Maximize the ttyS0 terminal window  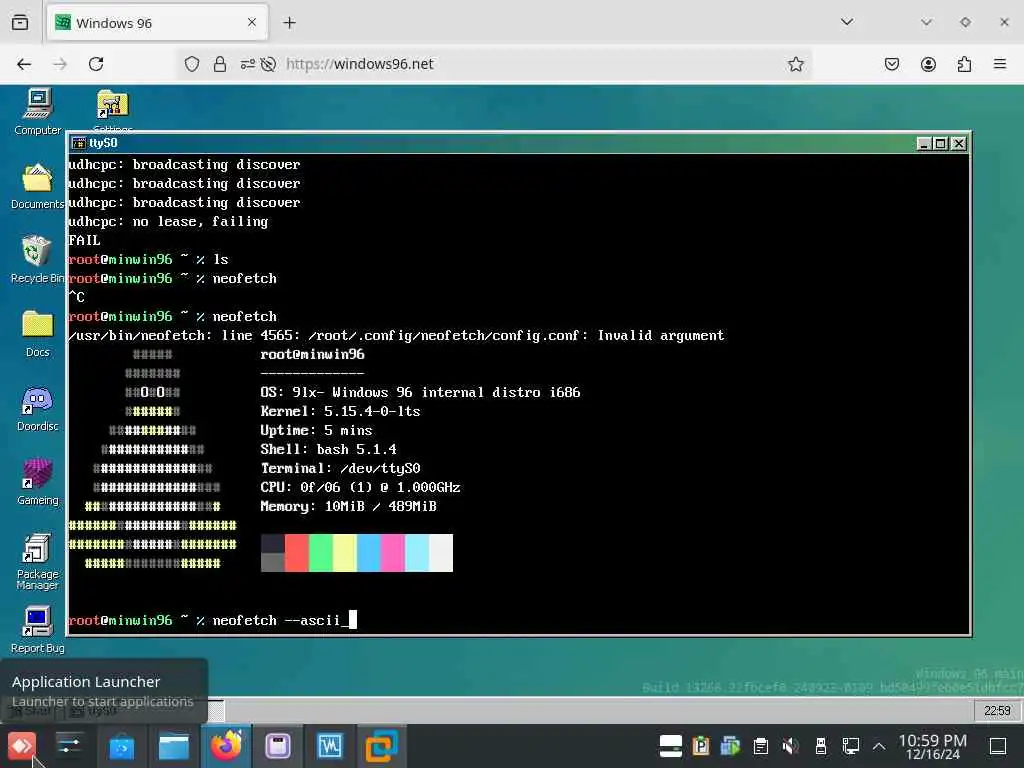point(940,144)
